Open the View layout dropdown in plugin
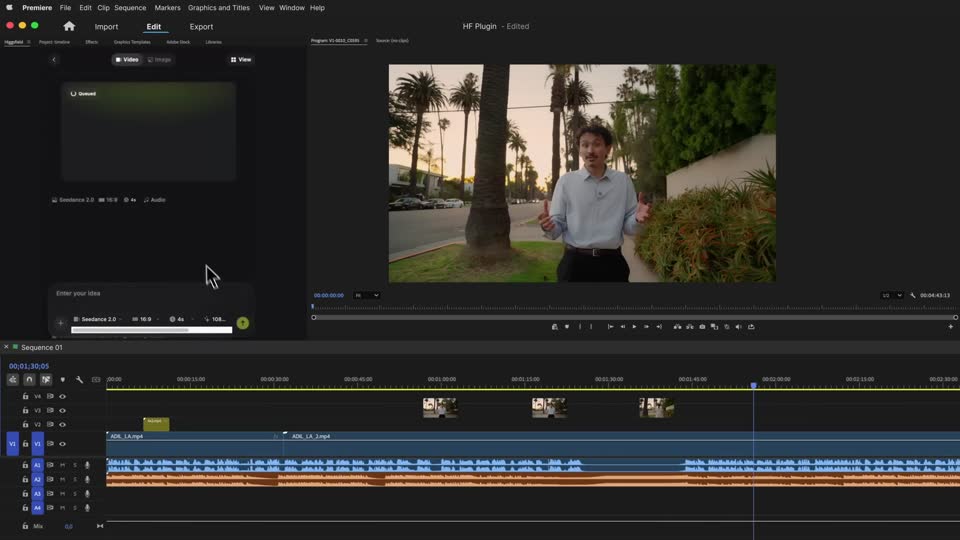This screenshot has height=540, width=960. click(x=241, y=59)
